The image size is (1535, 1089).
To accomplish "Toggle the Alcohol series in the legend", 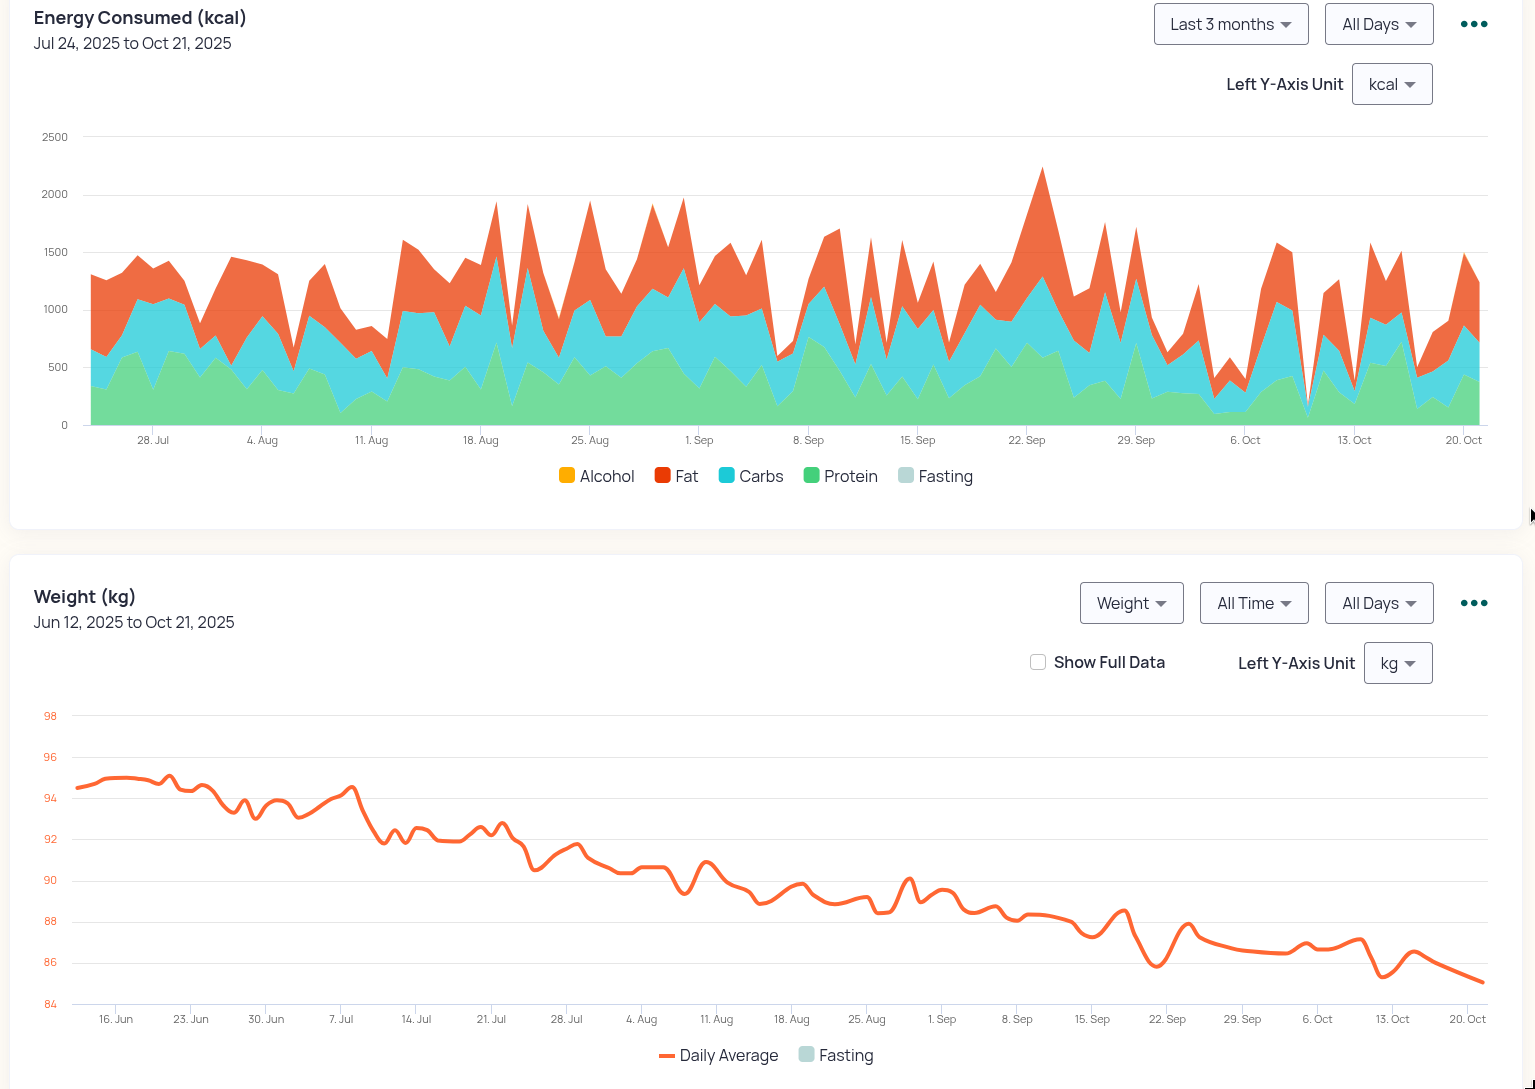I will 597,476.
